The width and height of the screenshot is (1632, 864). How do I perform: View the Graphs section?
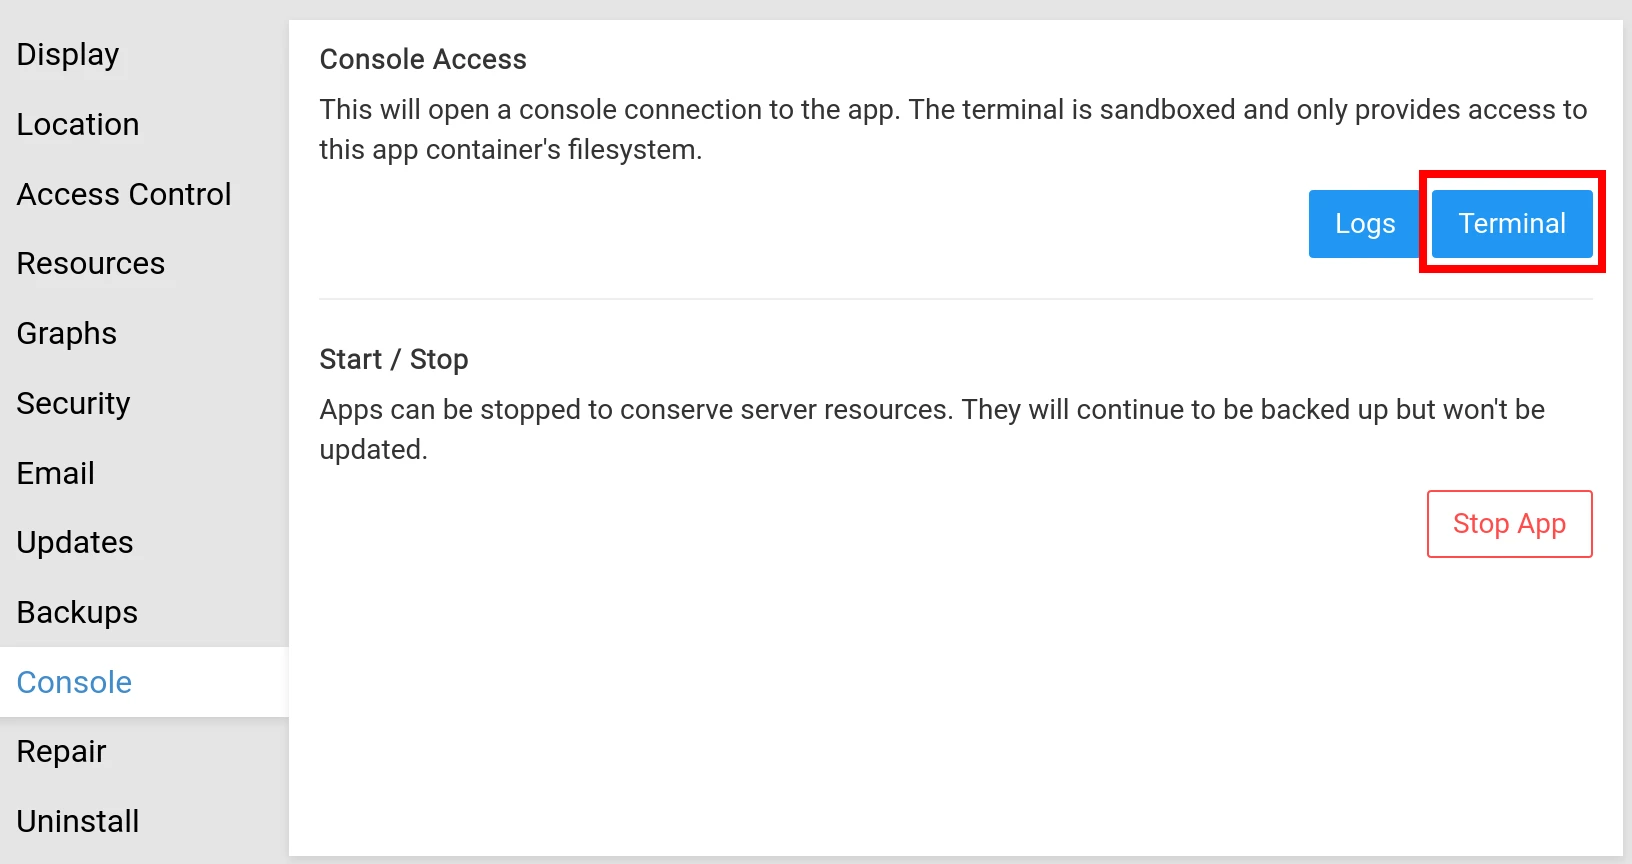click(67, 333)
